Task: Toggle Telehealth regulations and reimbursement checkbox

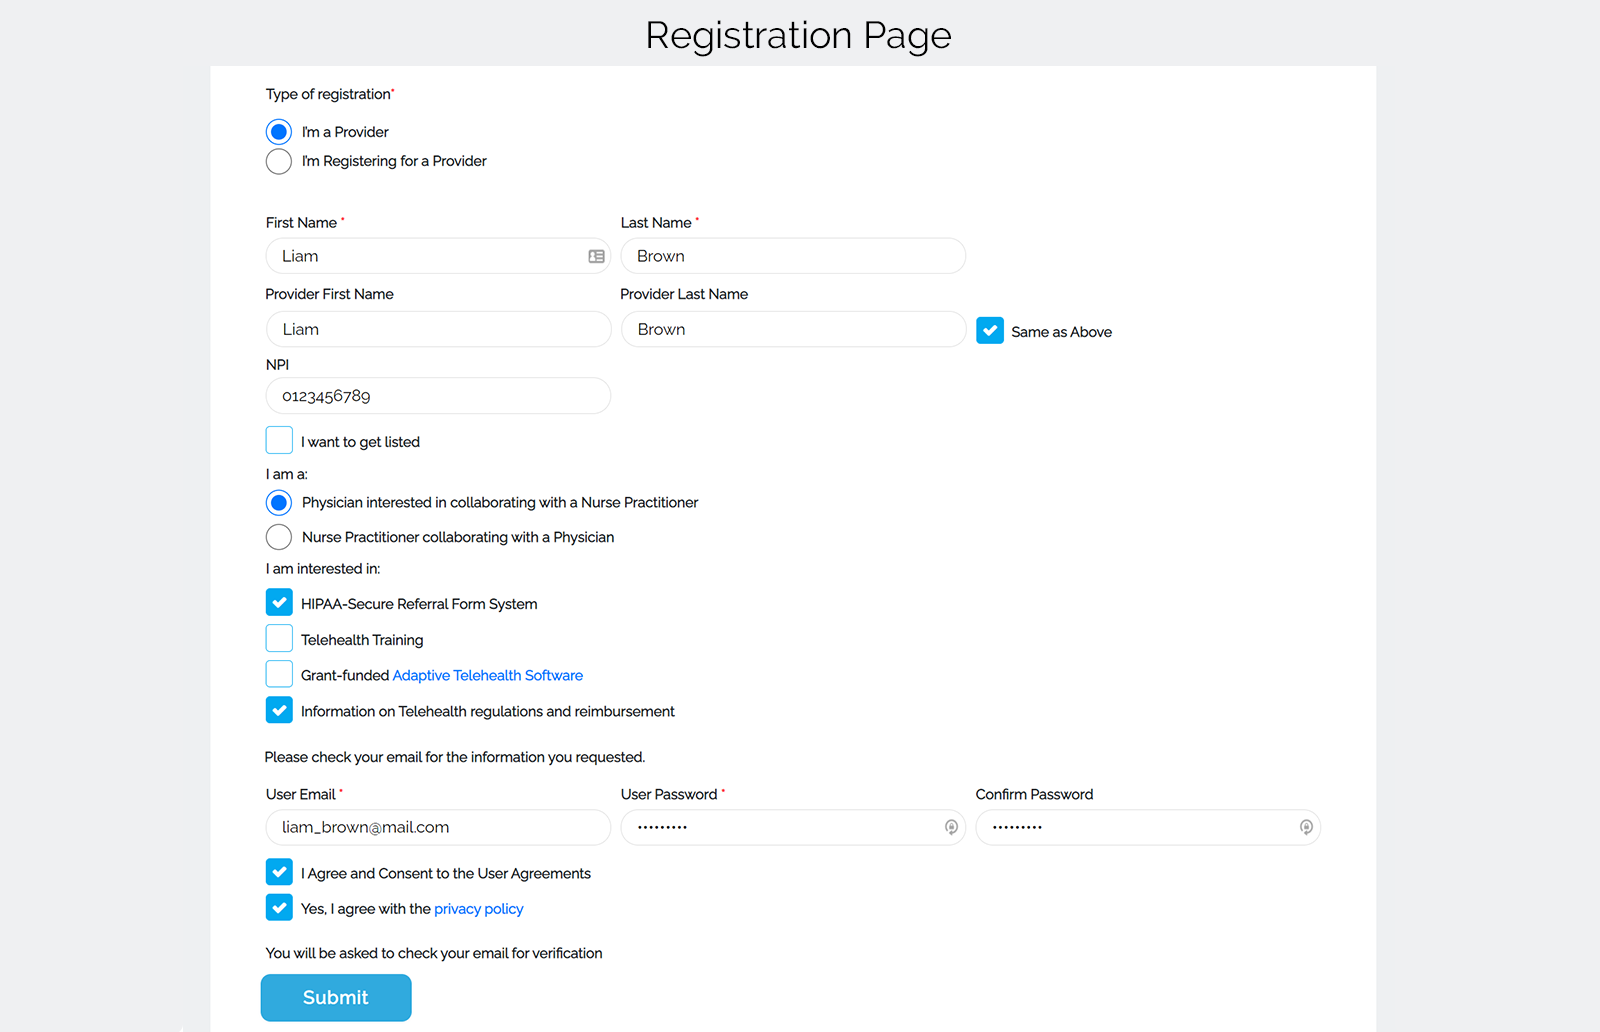Action: pyautogui.click(x=279, y=711)
